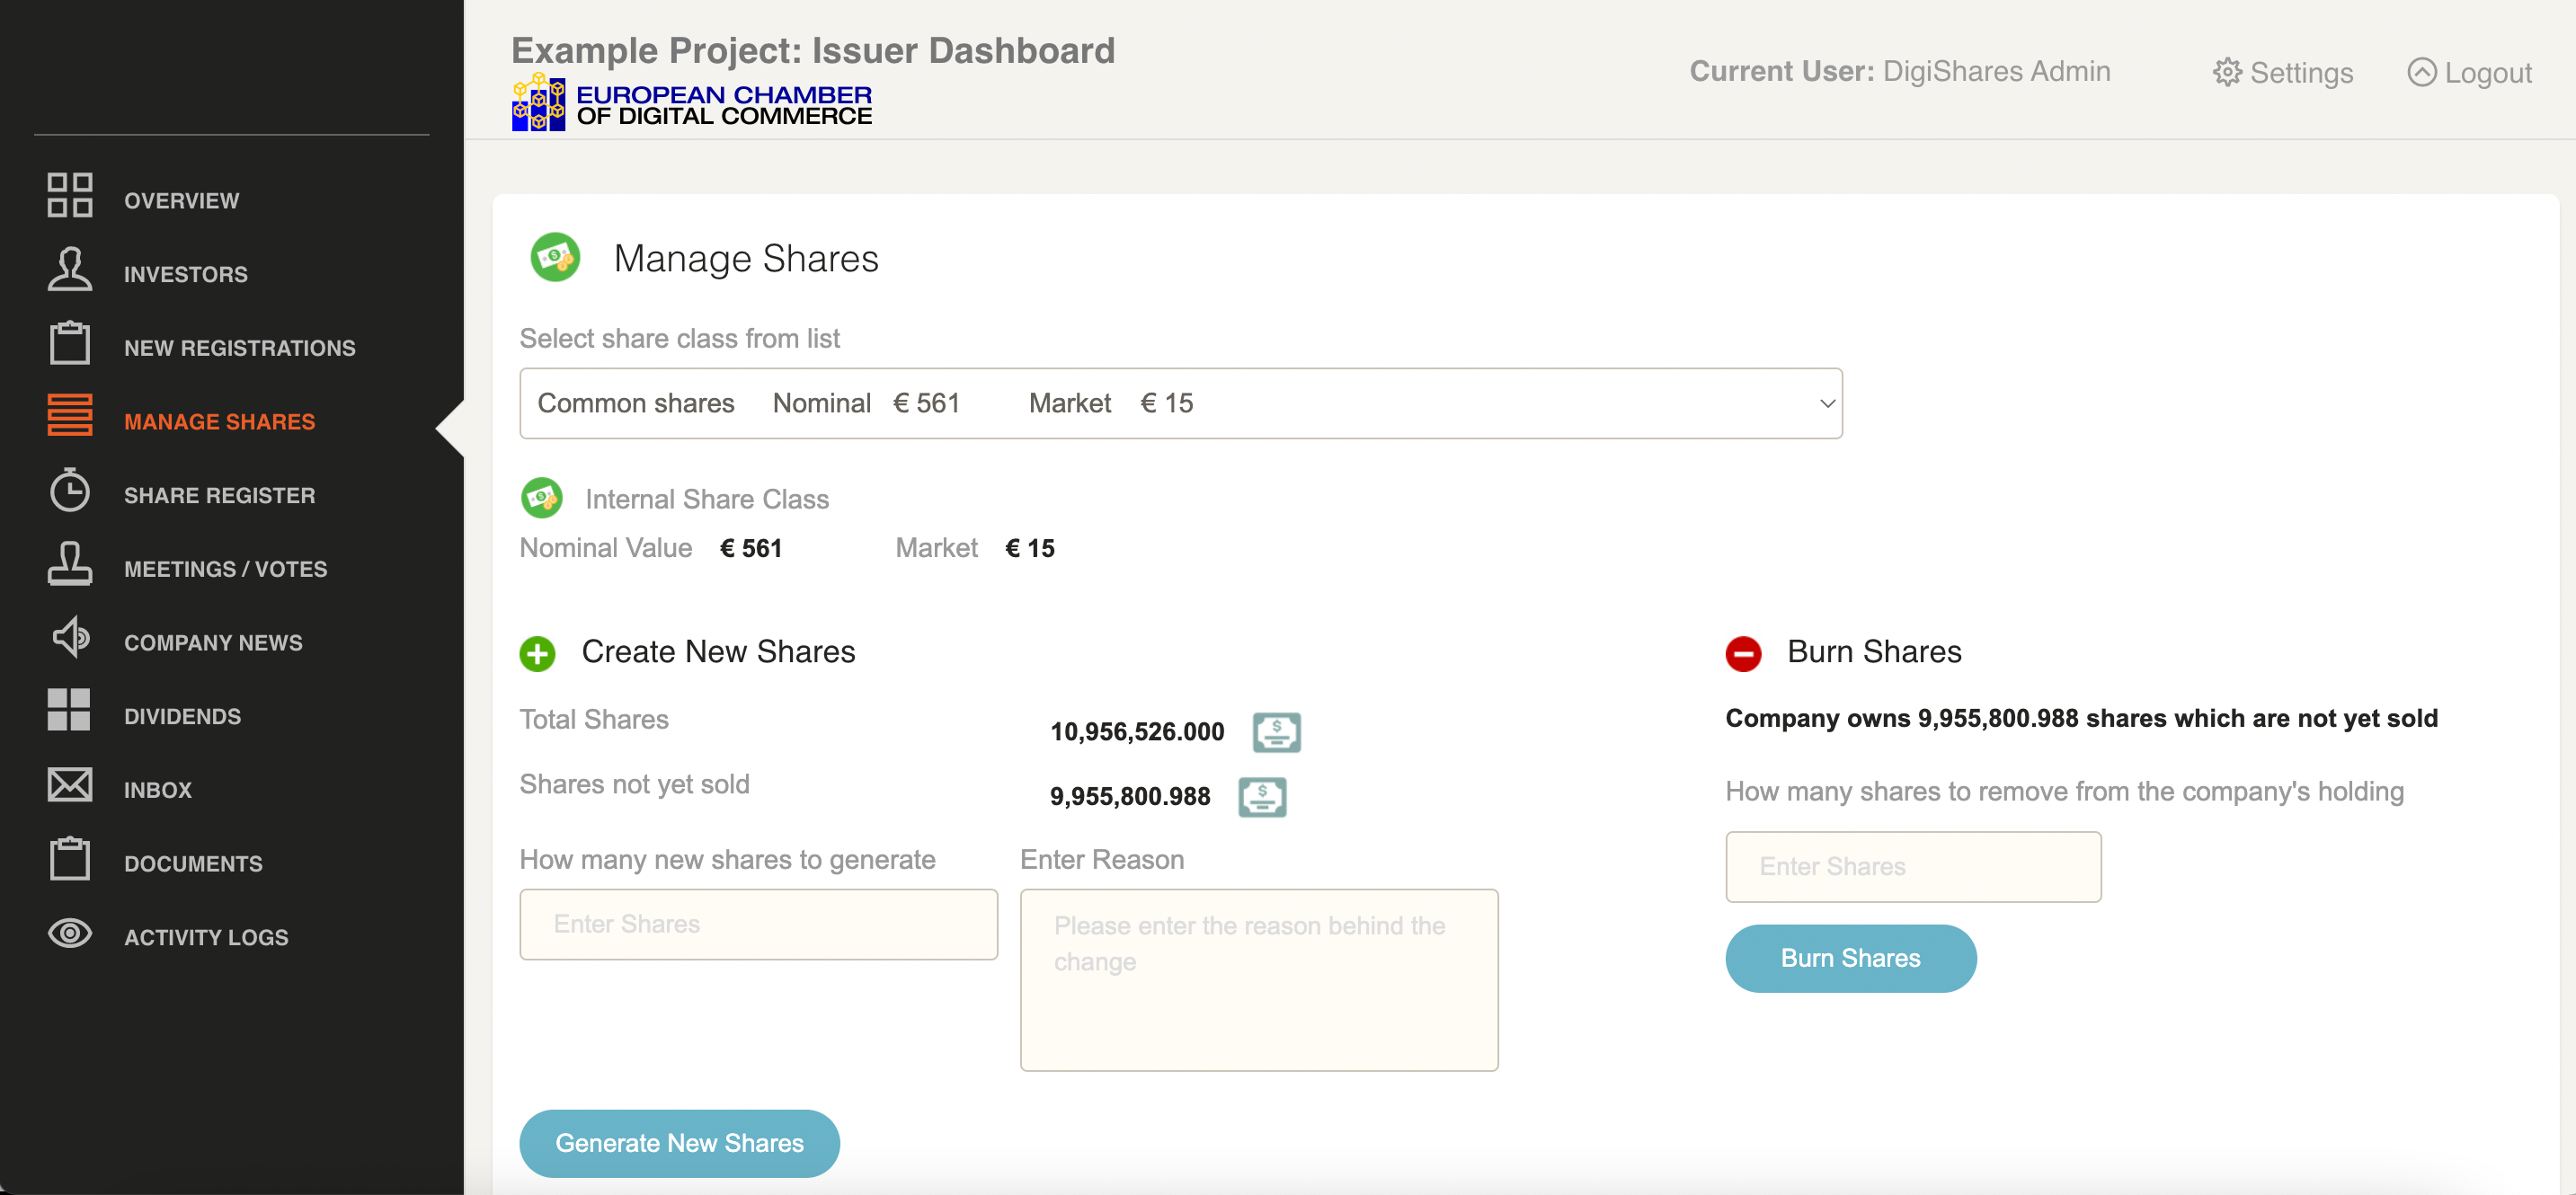Click the certificate icon next to Total Shares

[x=1276, y=732]
